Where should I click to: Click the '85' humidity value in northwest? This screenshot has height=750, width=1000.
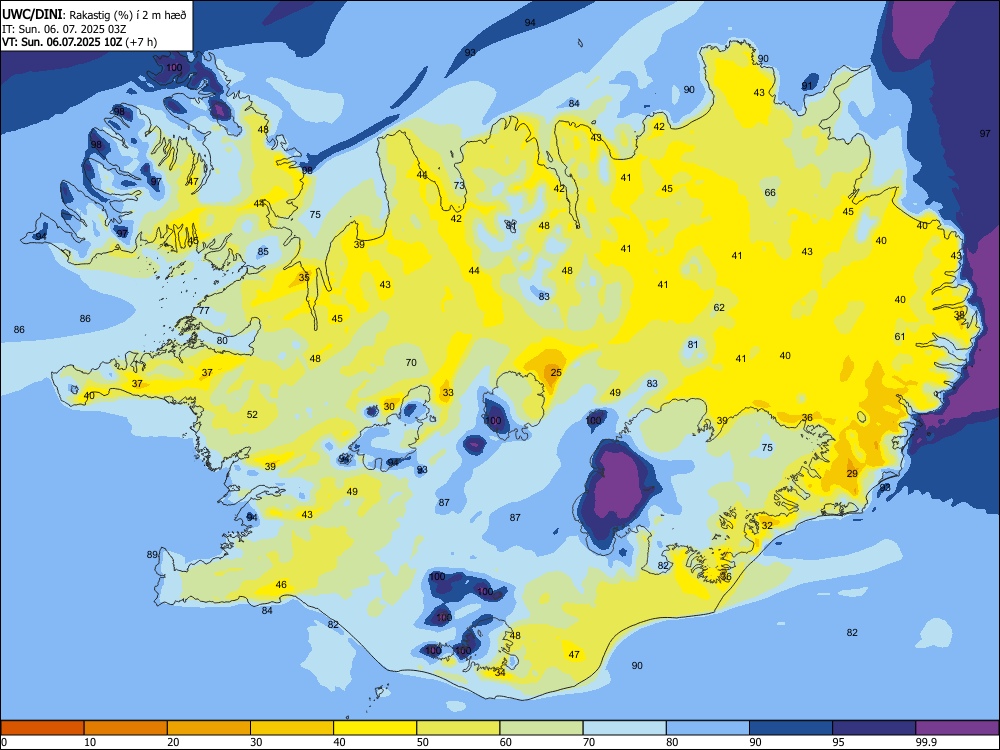tap(263, 252)
